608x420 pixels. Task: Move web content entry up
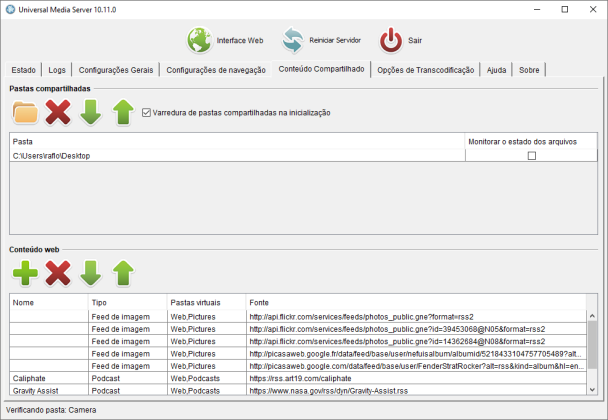coord(123,273)
